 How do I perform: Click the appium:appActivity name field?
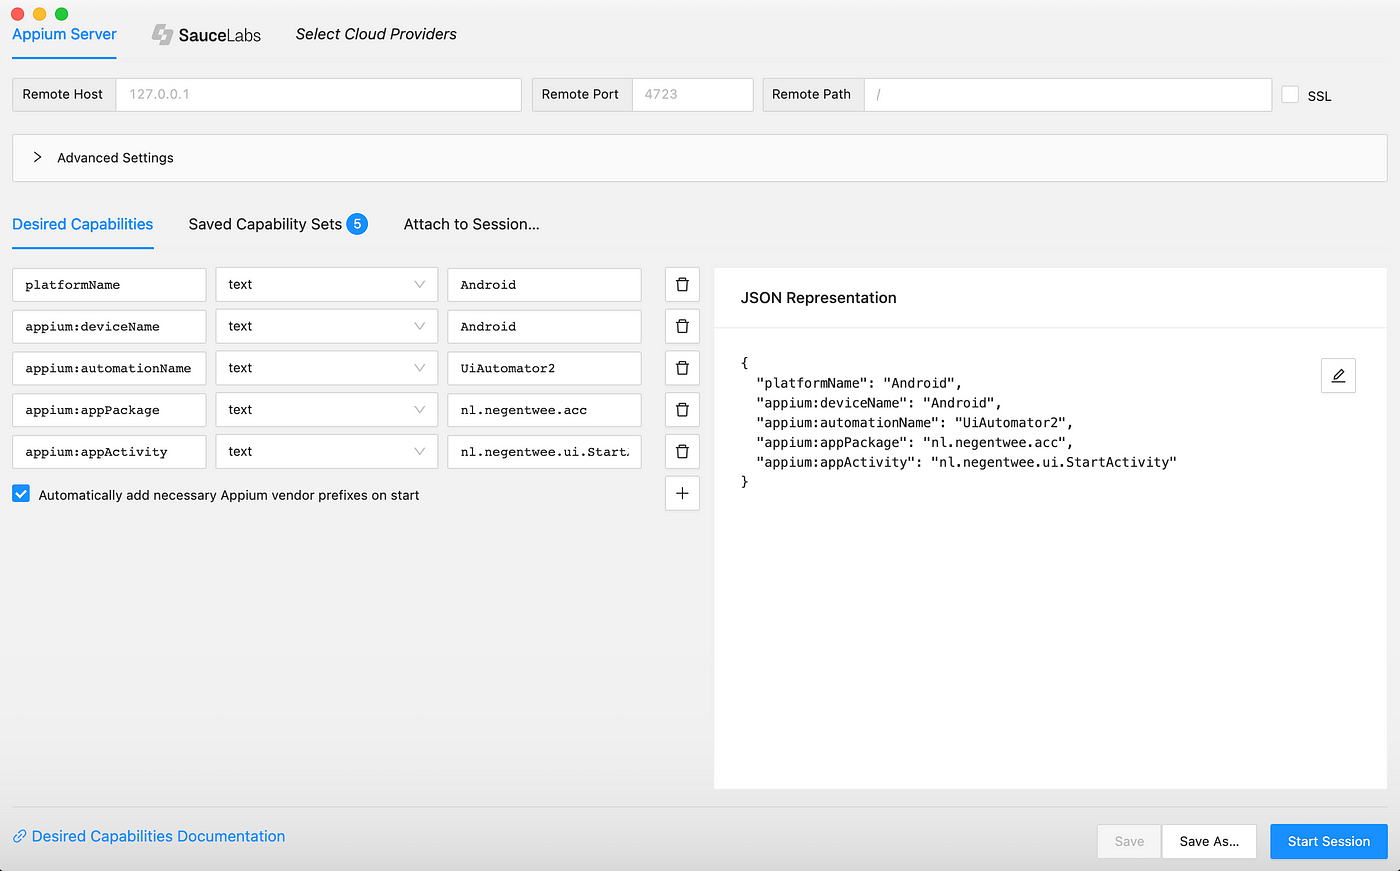point(109,452)
